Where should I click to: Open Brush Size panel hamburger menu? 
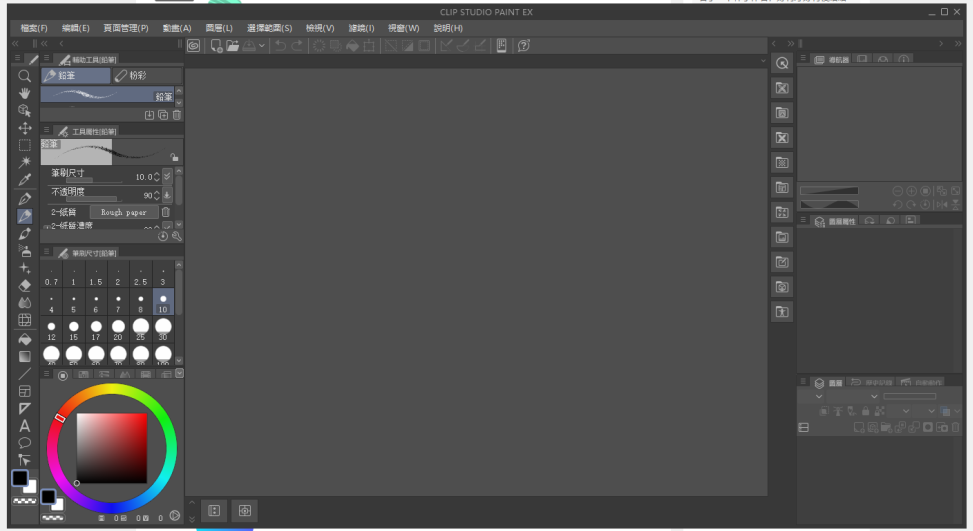[x=47, y=252]
